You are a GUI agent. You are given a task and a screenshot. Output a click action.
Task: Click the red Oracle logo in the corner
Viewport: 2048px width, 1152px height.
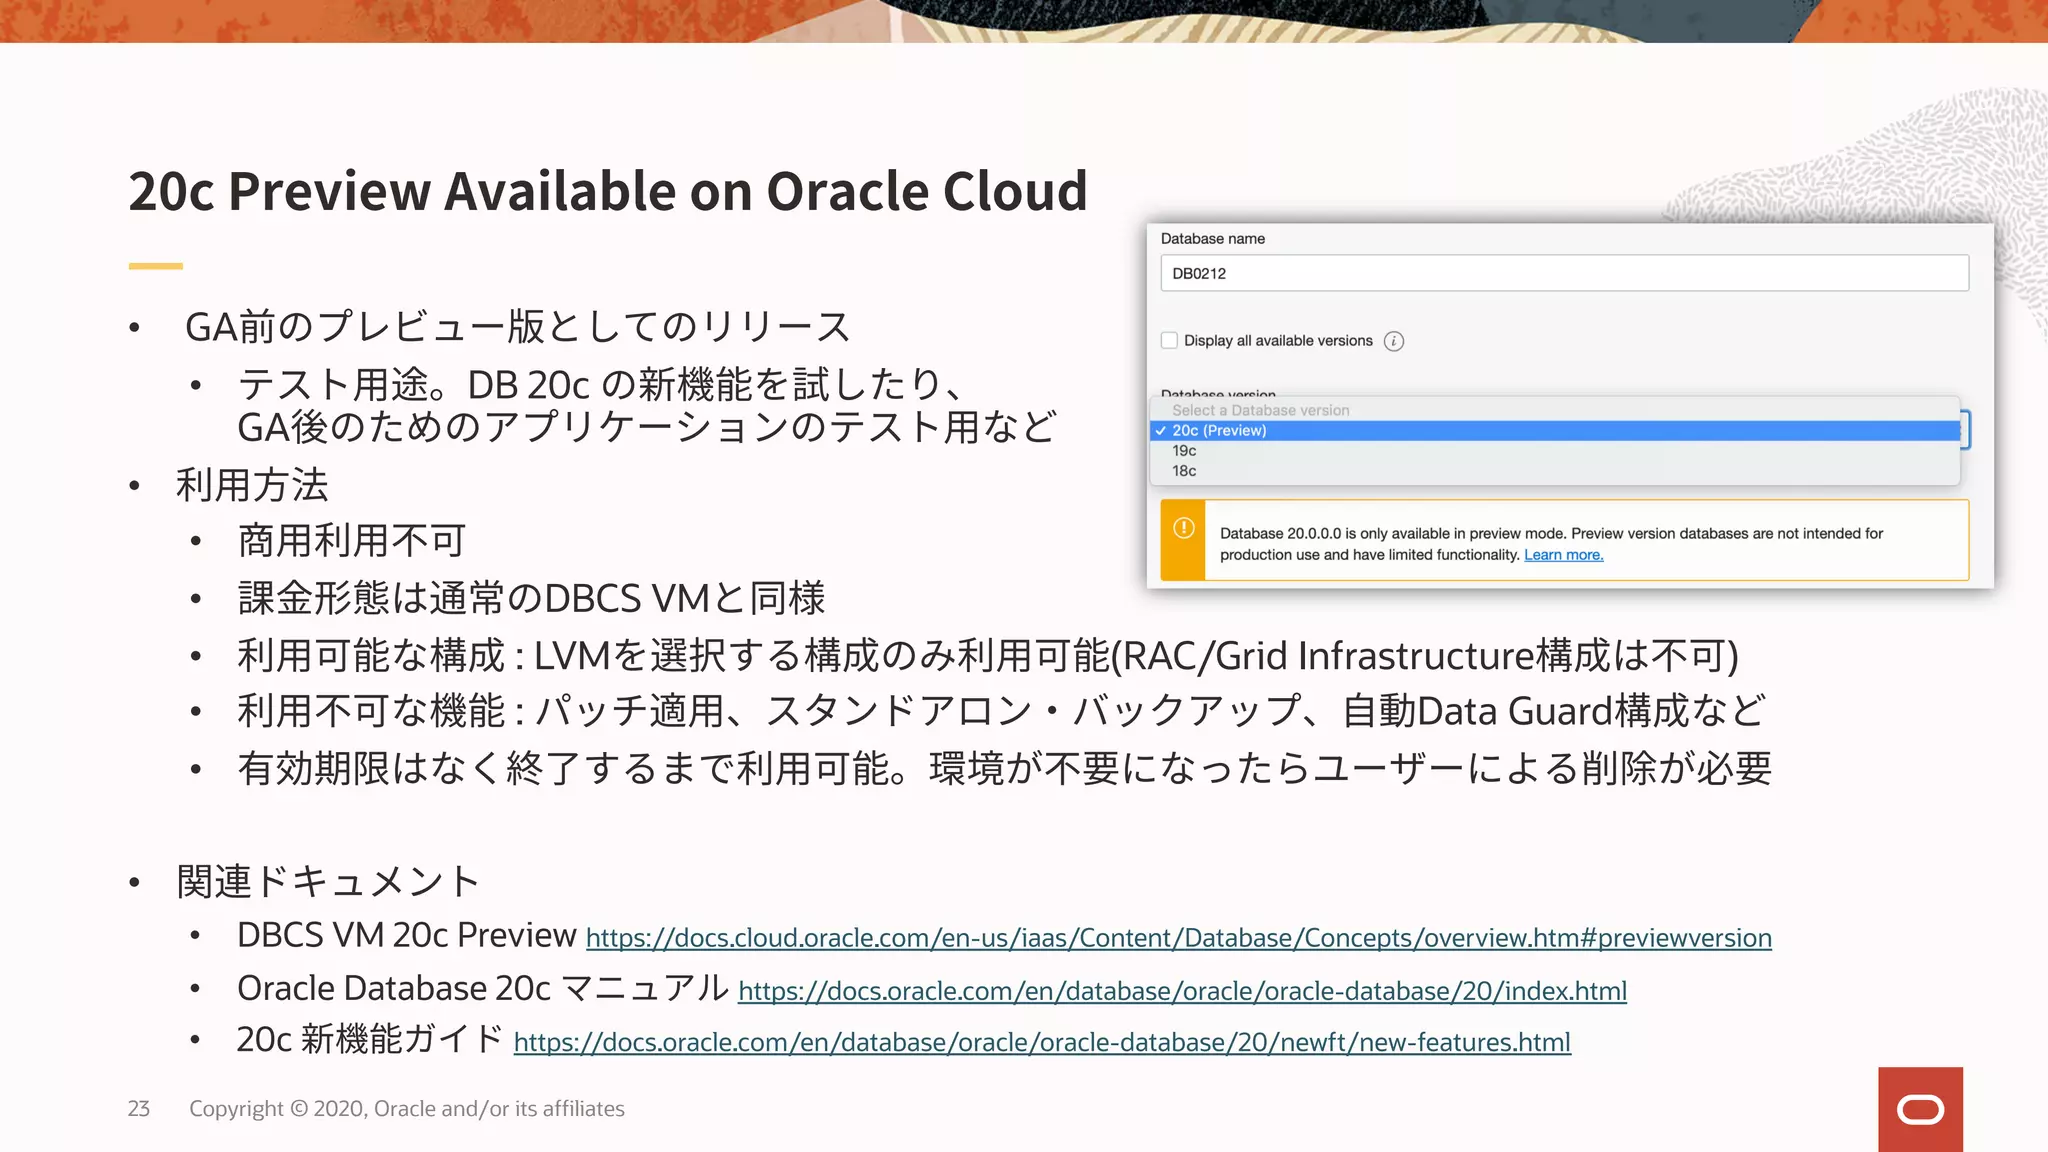coord(1920,1109)
